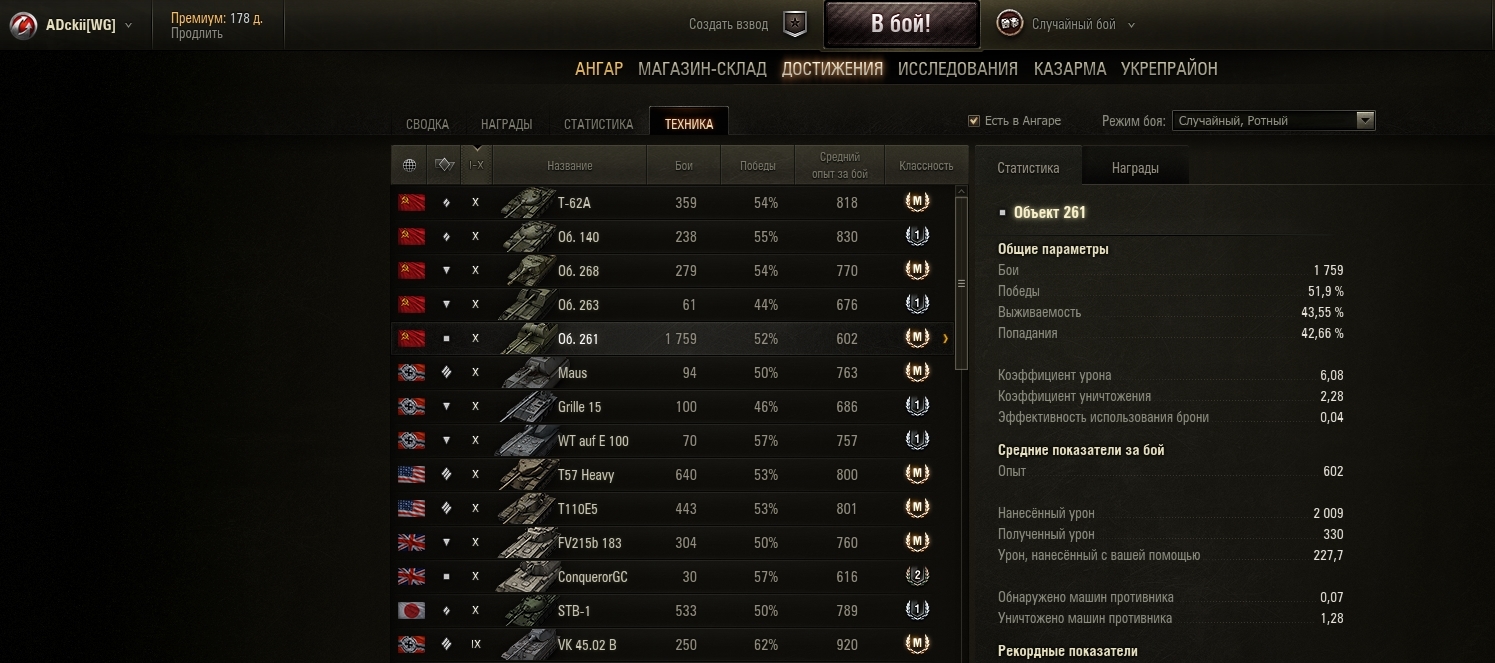1495x663 pixels.
Task: Click the World of Tanks logo by ADckii[WG]
Action: (23, 26)
